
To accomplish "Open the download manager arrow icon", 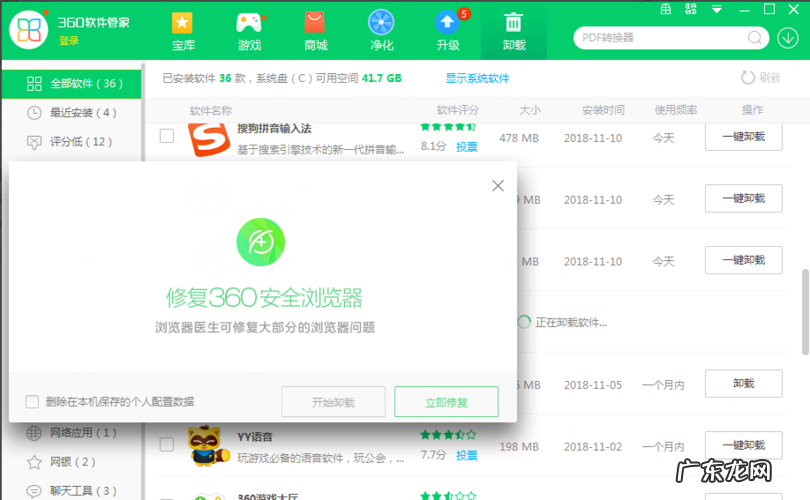I will (788, 38).
